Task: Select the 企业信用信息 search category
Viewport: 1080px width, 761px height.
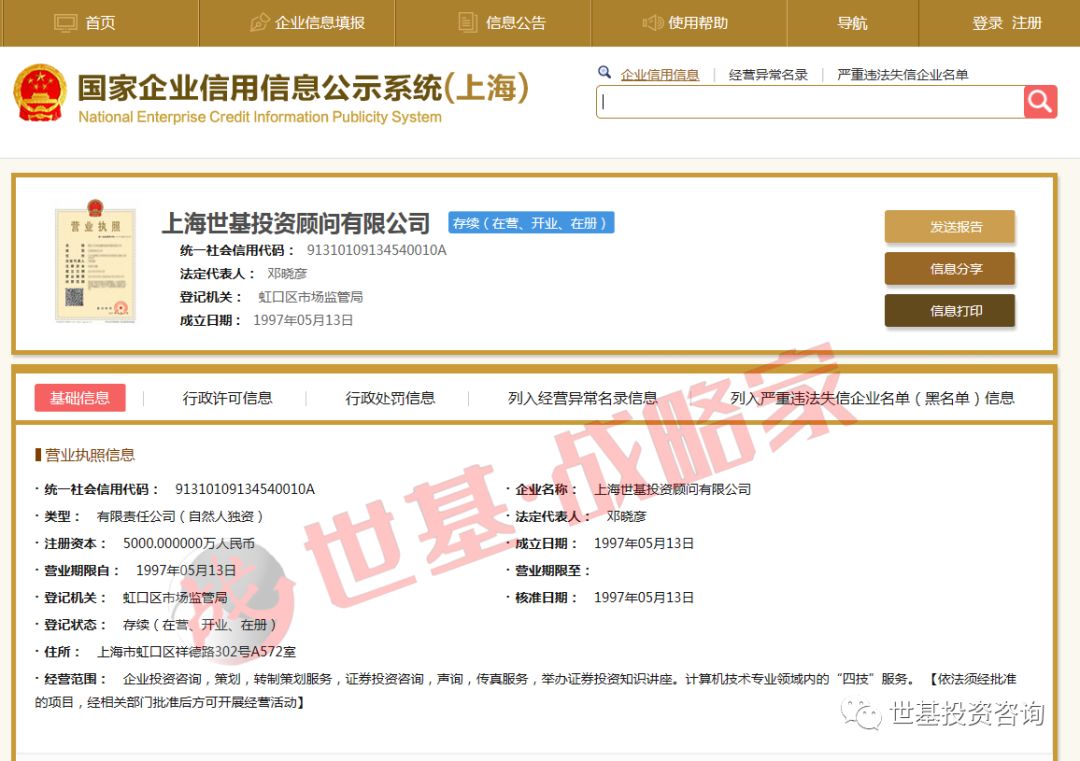Action: click(659, 74)
